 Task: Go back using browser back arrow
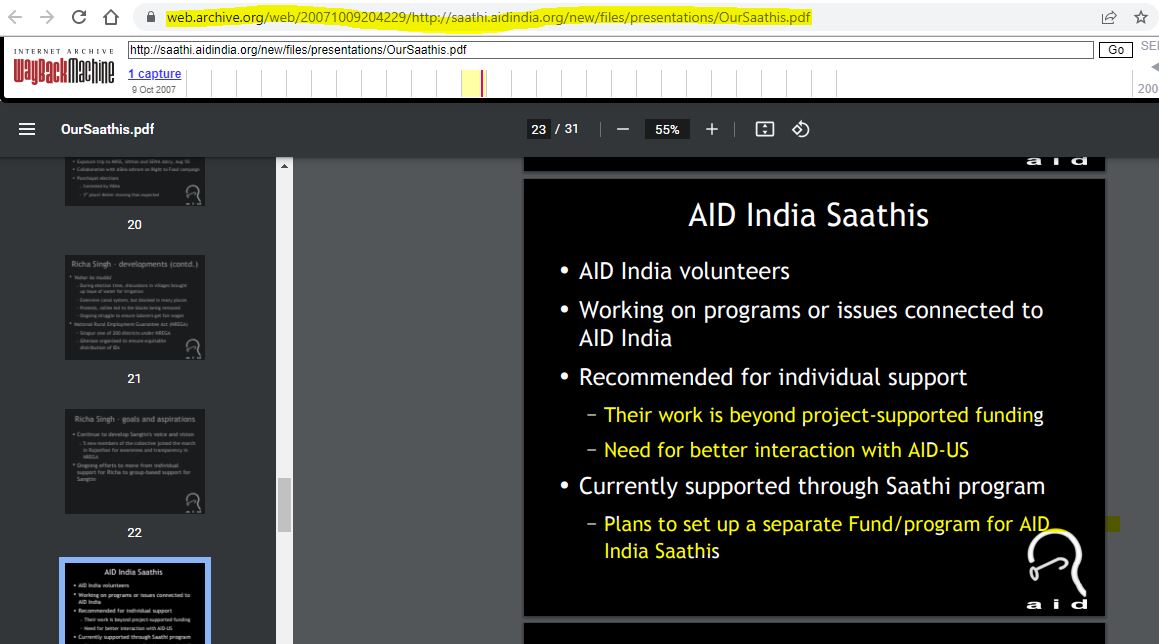click(x=14, y=17)
